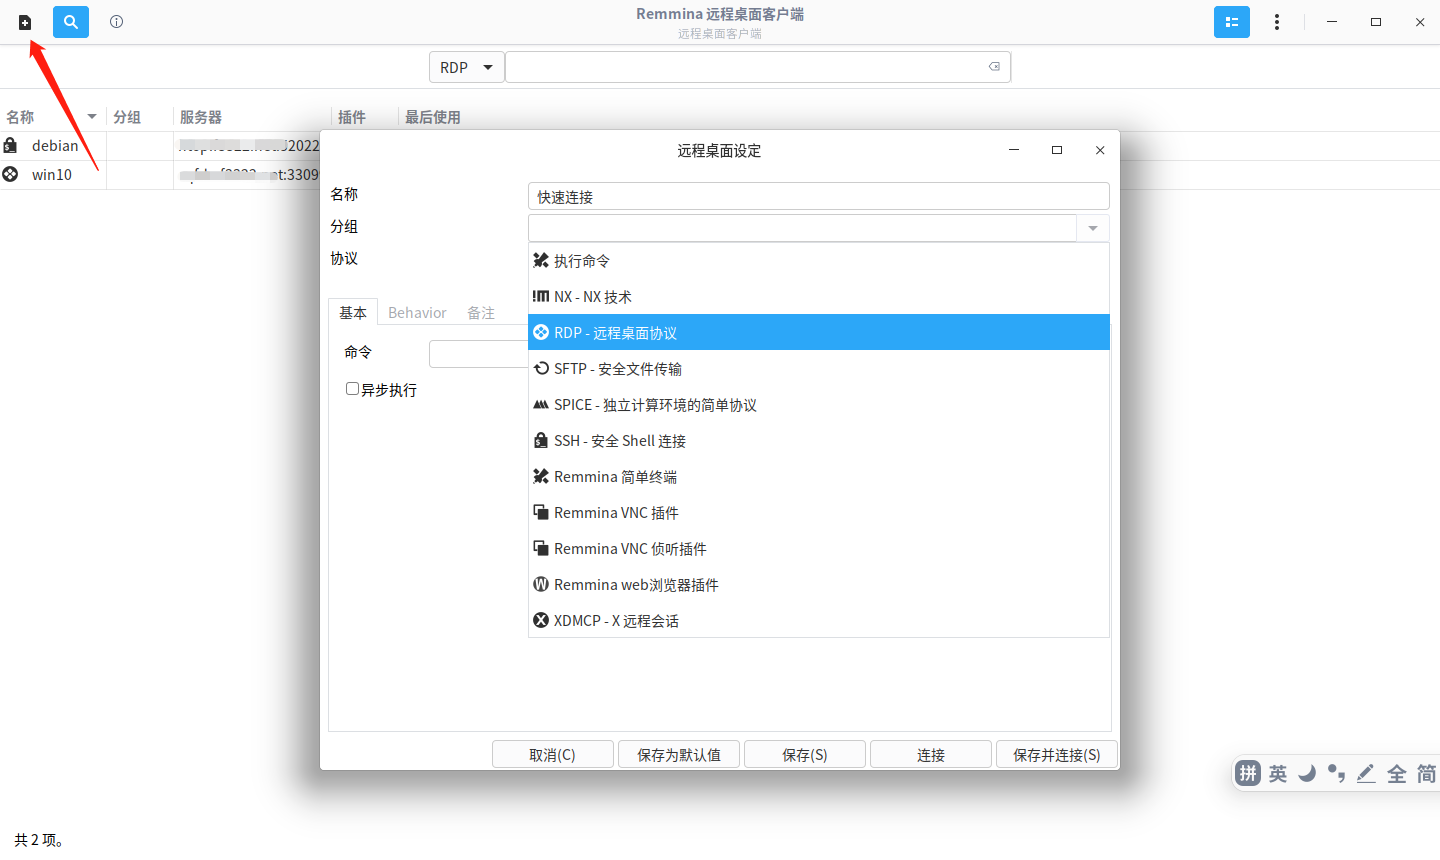Toggle the 拼 pinyin input method icon
This screenshot has width=1440, height=860.
[1248, 773]
